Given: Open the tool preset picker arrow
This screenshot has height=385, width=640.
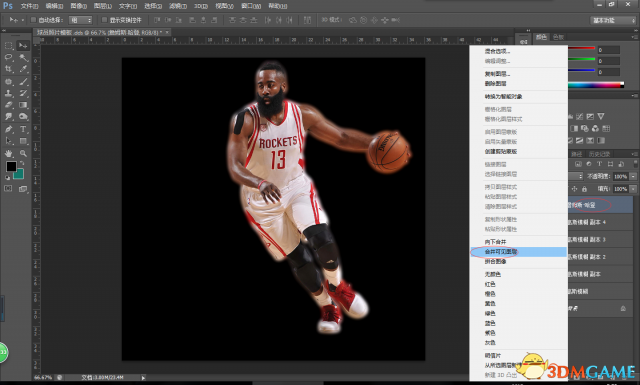Looking at the screenshot, I should (x=23, y=20).
